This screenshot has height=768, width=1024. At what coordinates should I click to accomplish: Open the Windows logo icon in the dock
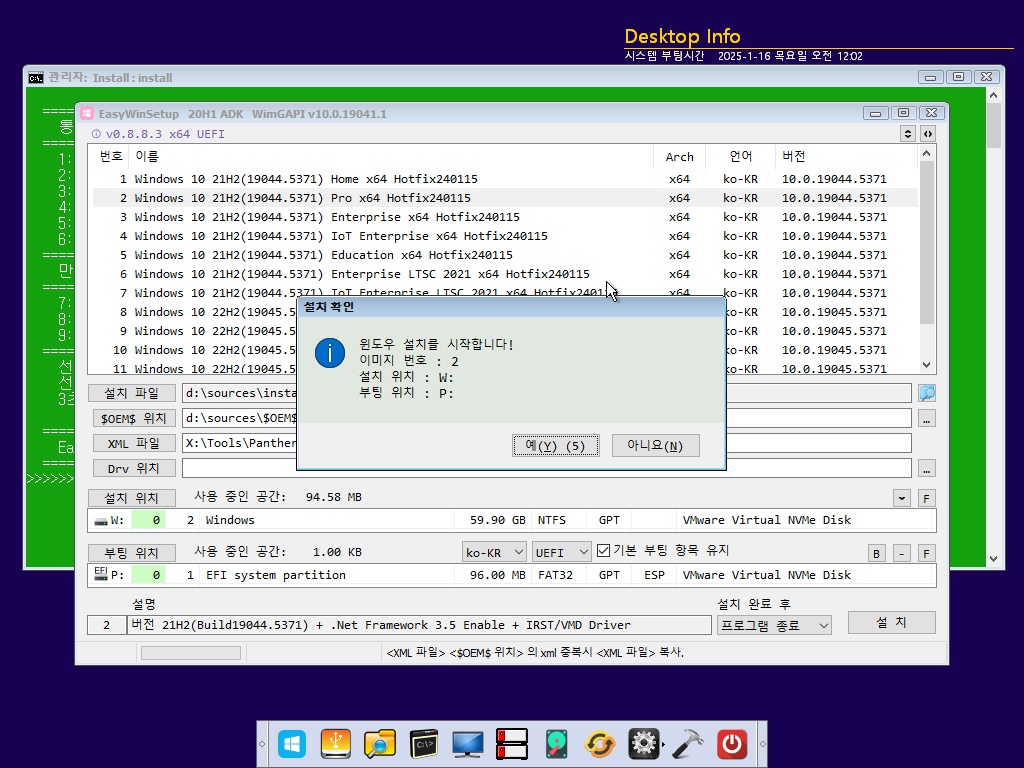coord(292,744)
